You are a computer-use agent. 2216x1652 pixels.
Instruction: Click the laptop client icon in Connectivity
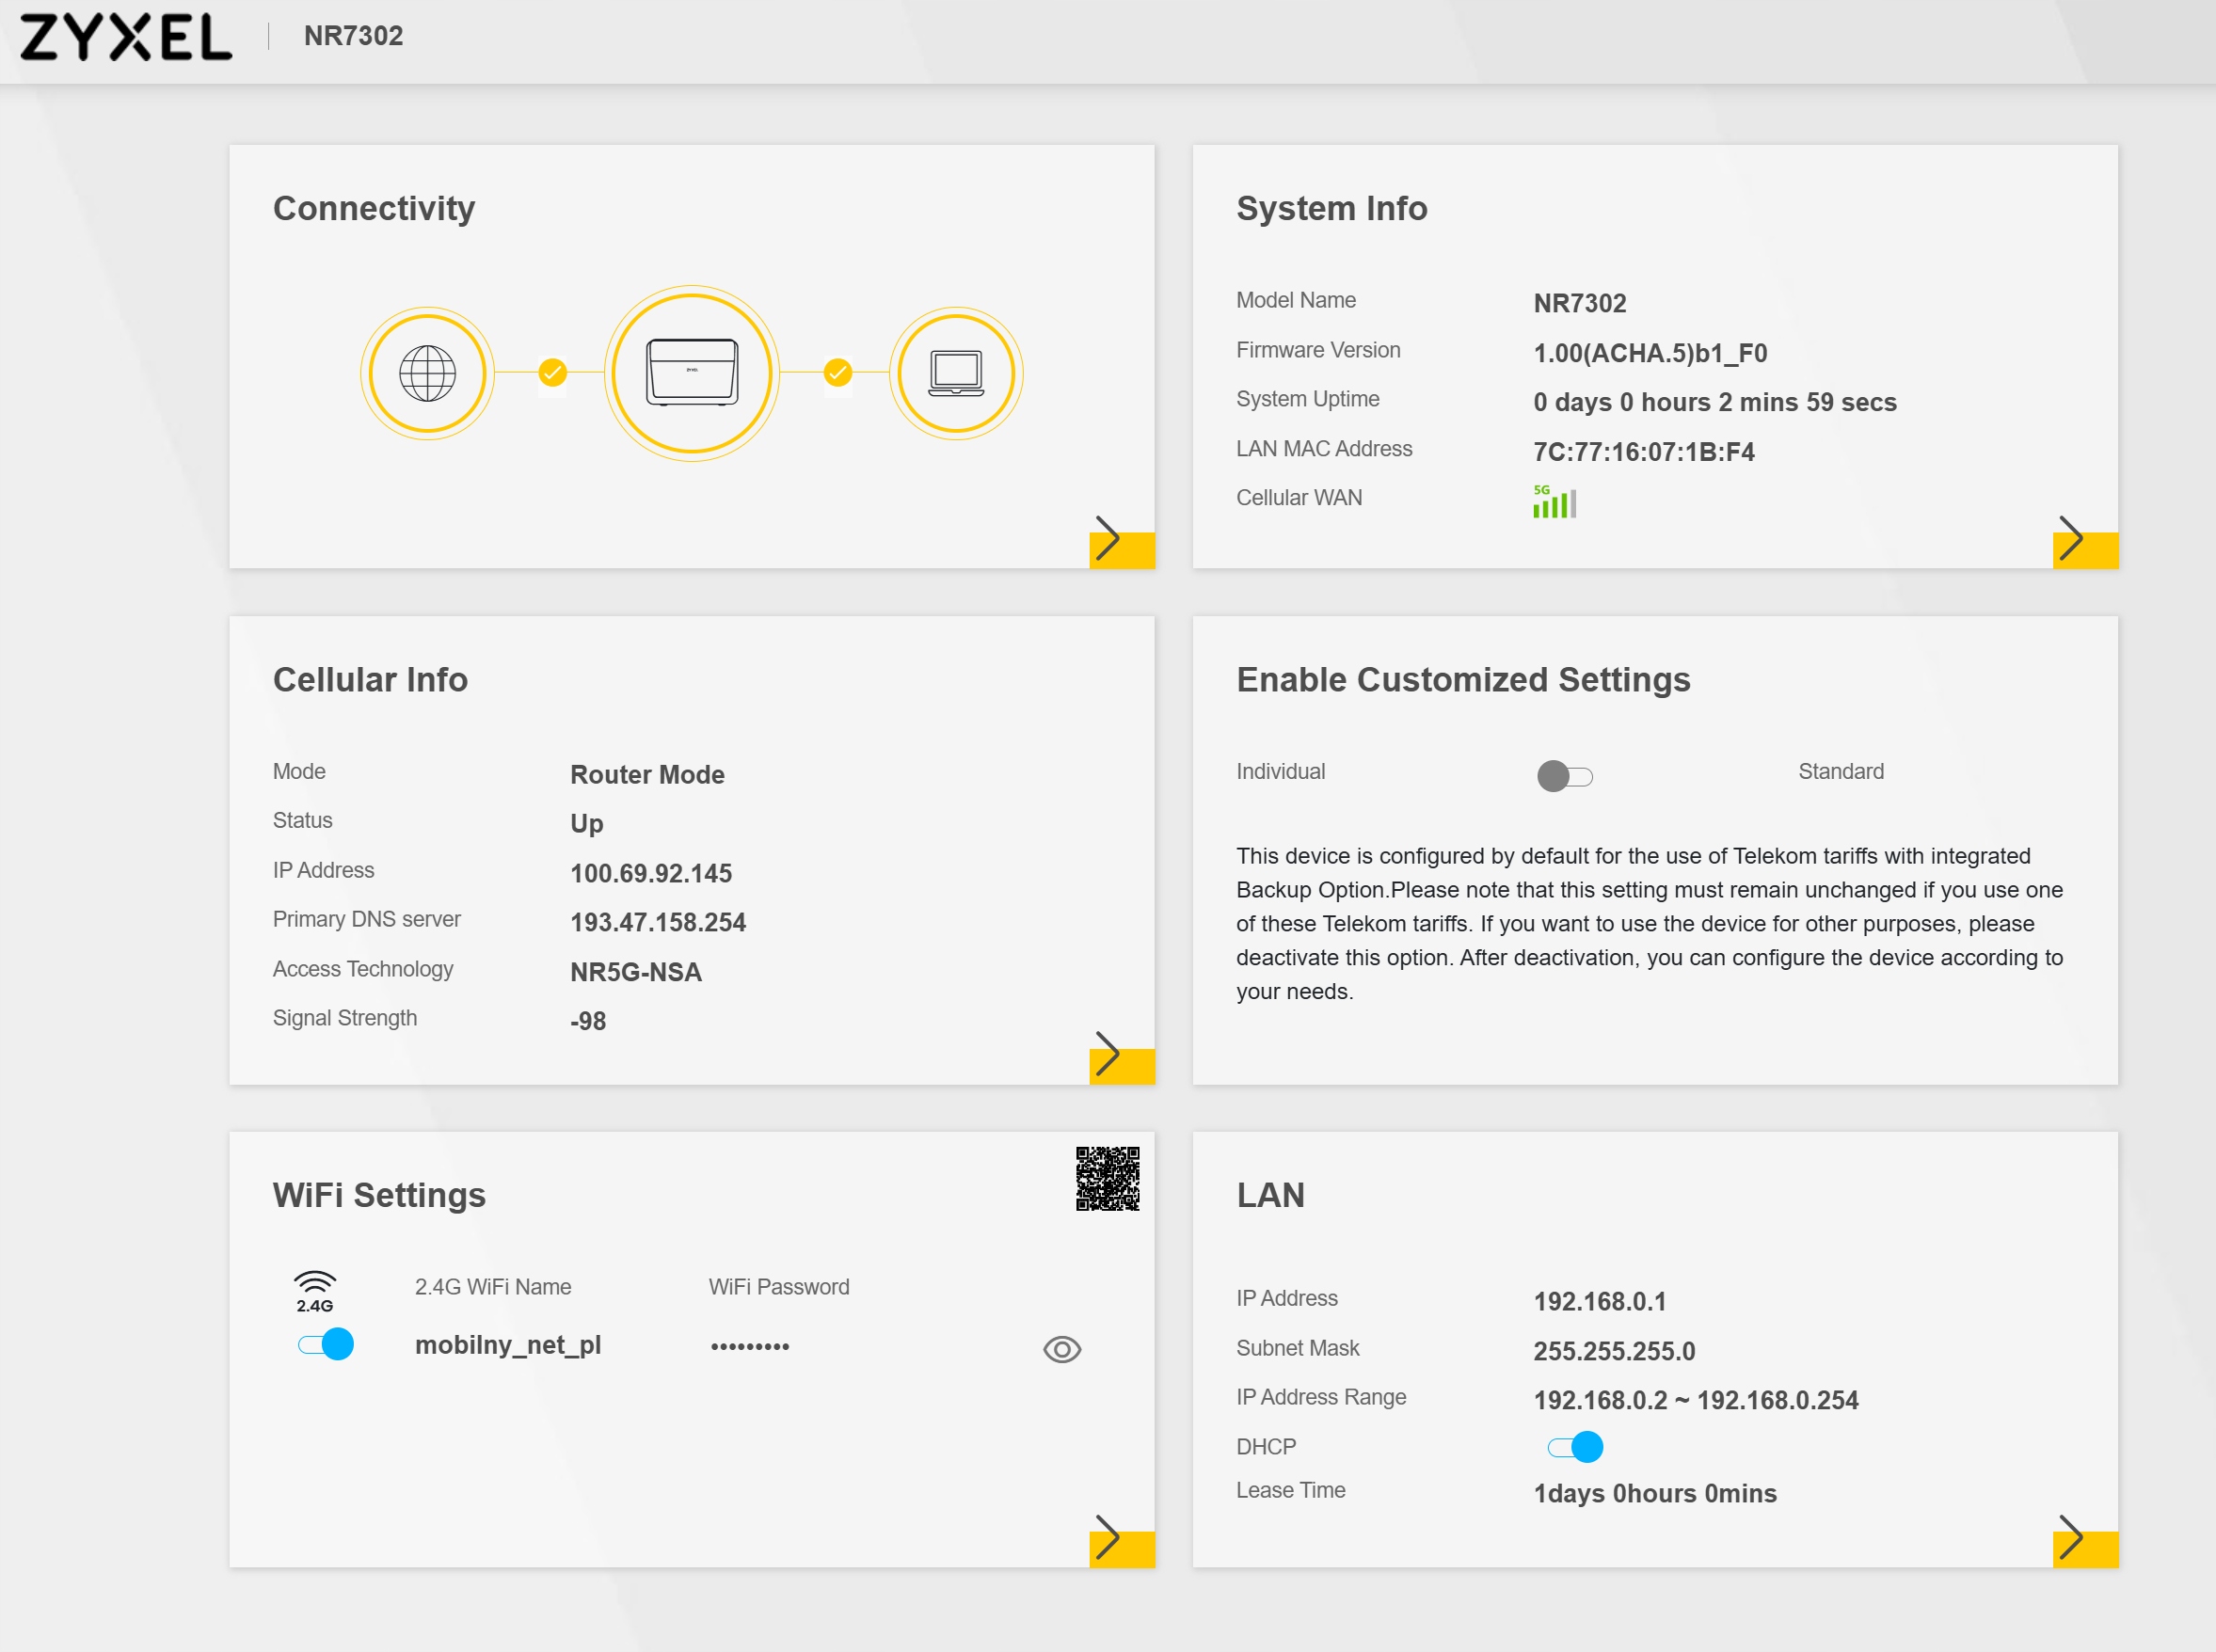(956, 373)
